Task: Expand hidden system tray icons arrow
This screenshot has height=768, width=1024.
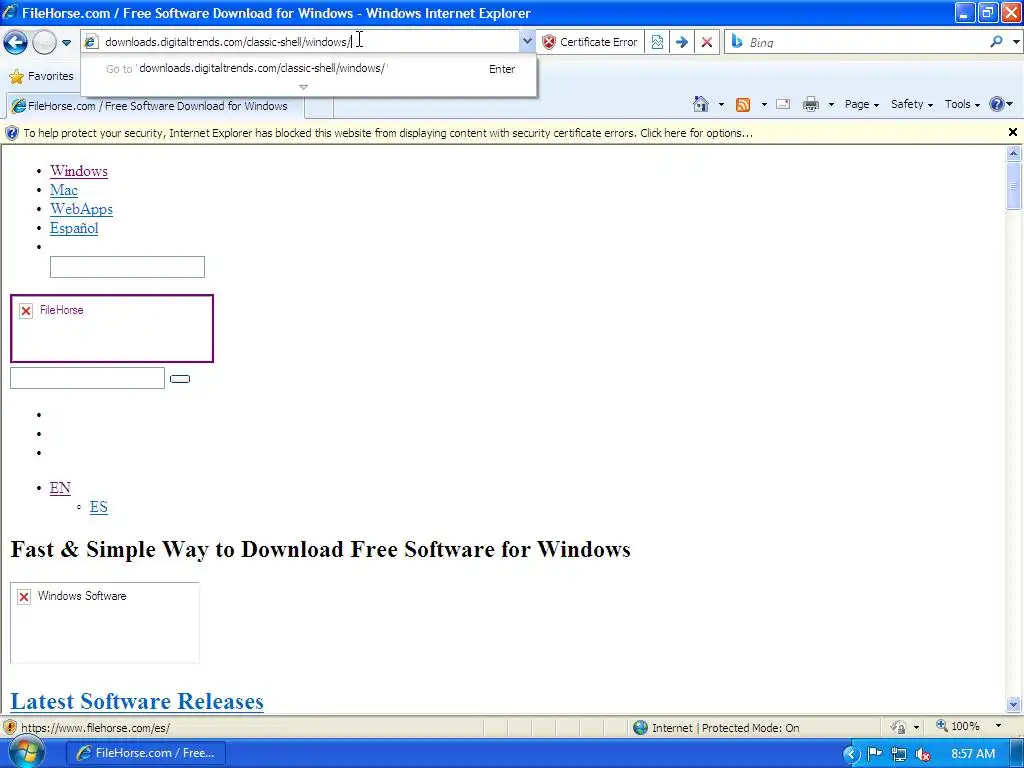Action: [850, 754]
